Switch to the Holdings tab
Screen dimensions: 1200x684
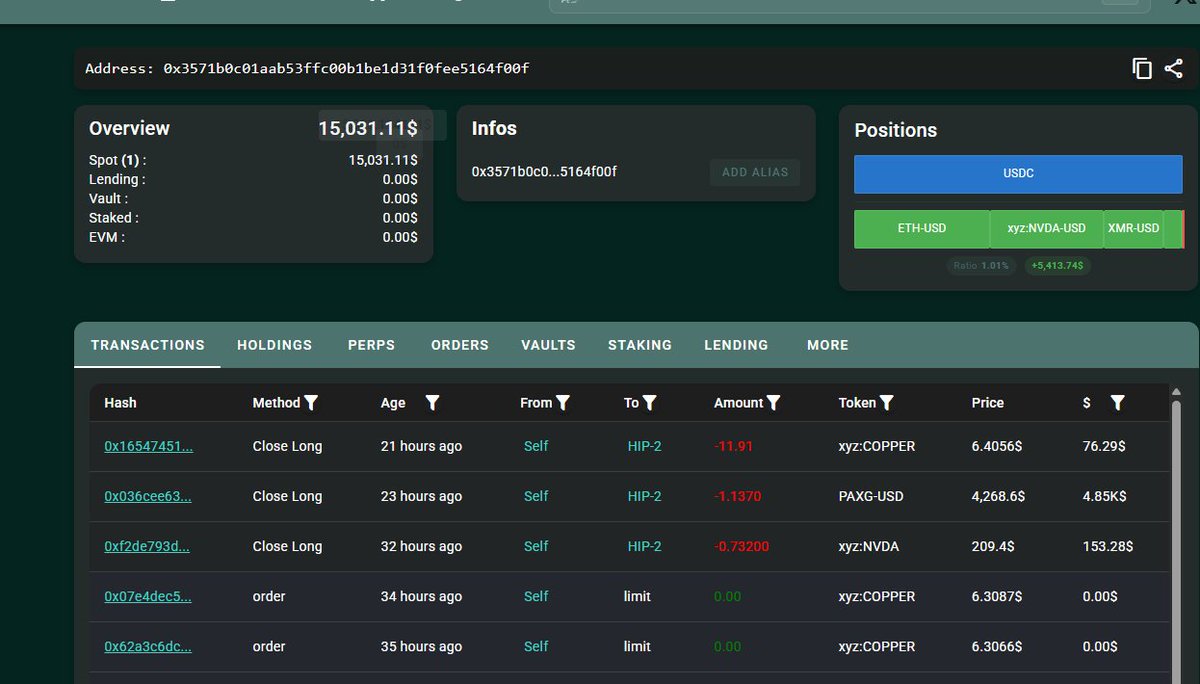point(275,345)
